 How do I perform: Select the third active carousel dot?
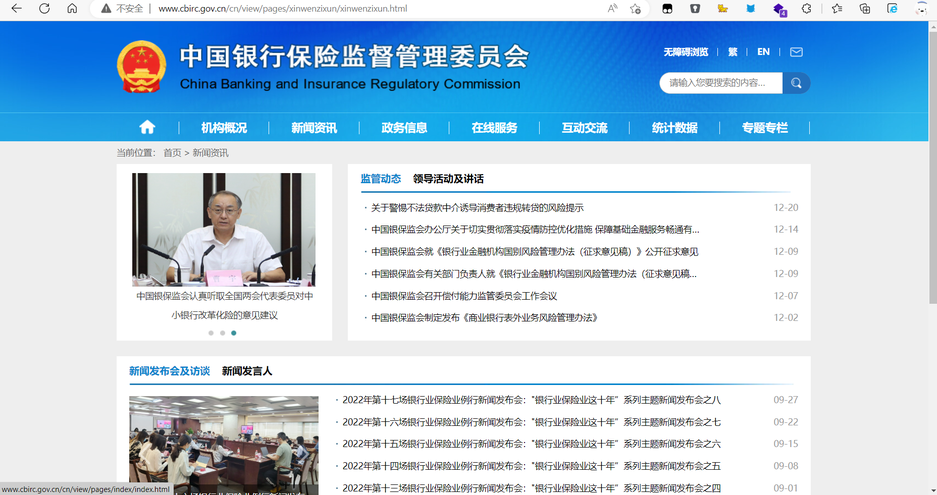point(234,333)
